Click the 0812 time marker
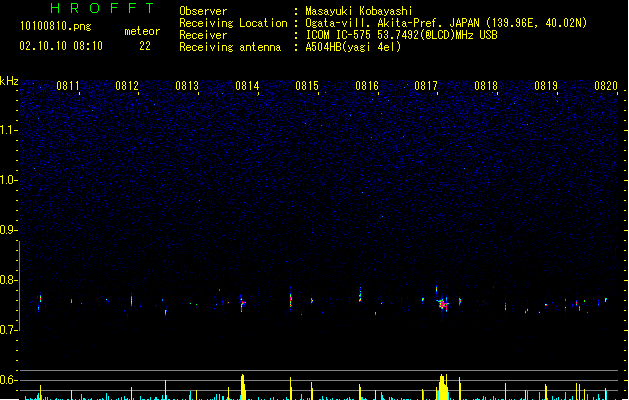Viewport: 629px width, 400px height. 127,86
